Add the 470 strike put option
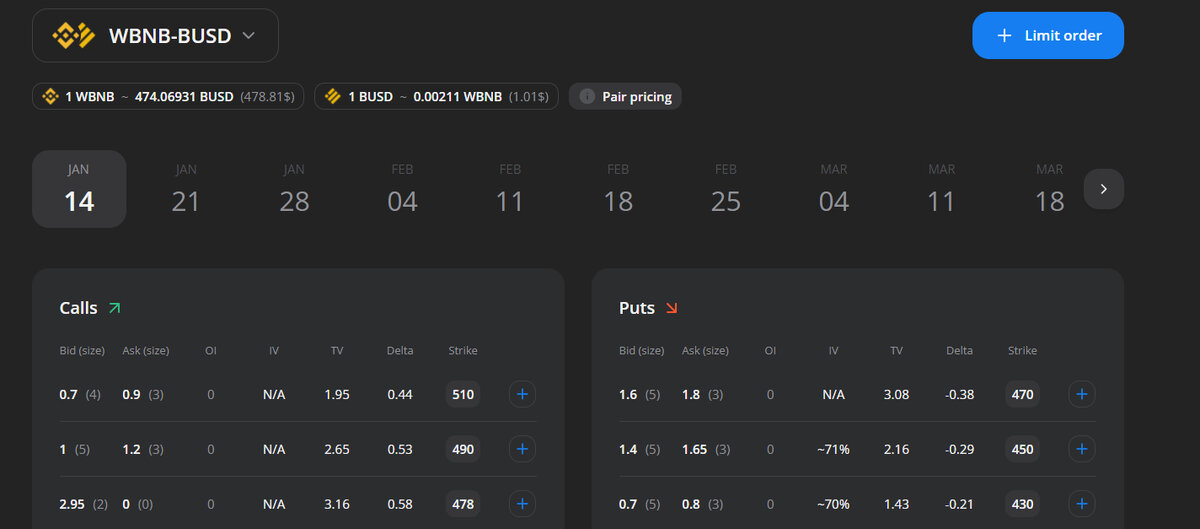The width and height of the screenshot is (1200, 529). pyautogui.click(x=1081, y=394)
